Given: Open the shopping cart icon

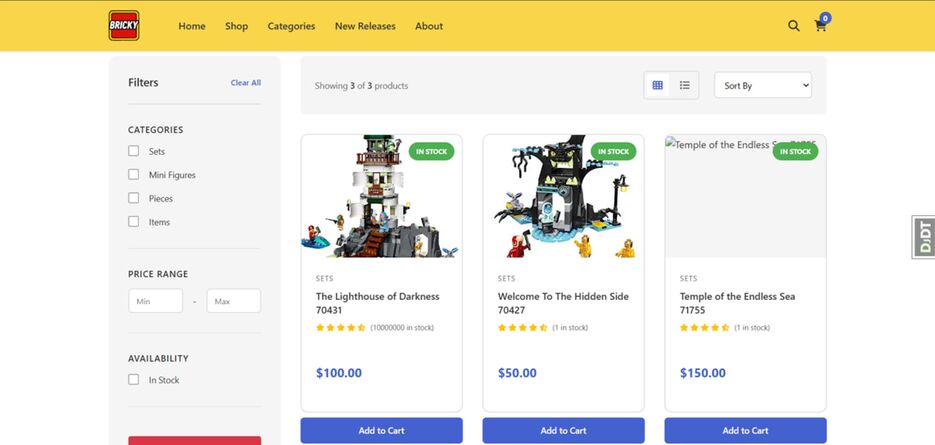Looking at the screenshot, I should (821, 26).
